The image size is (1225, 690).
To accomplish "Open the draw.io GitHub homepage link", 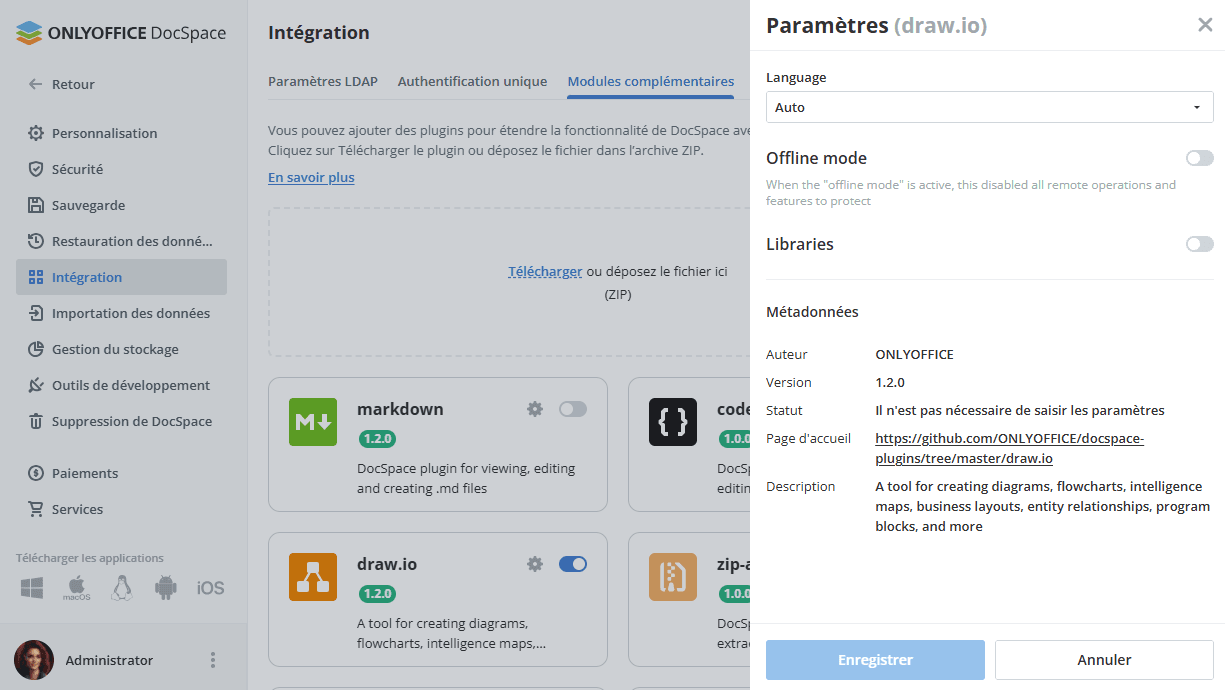I will pyautogui.click(x=1008, y=448).
